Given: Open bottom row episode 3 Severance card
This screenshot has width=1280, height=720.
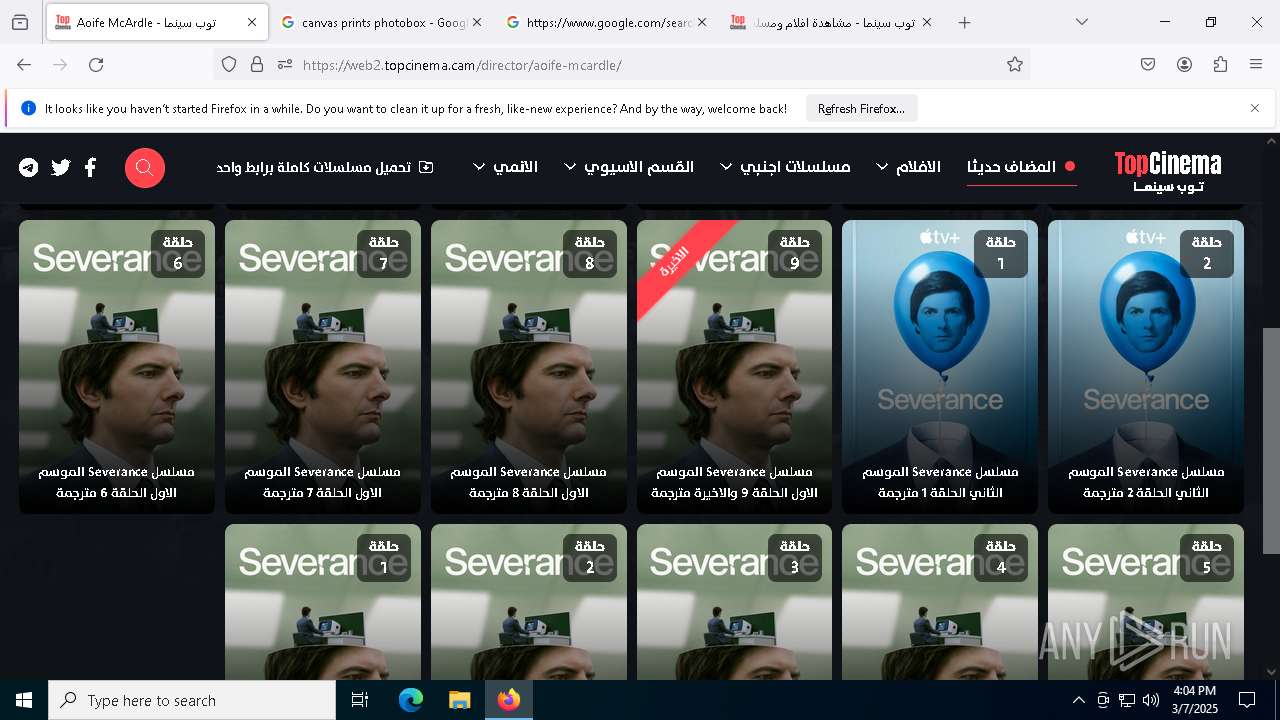Looking at the screenshot, I should [734, 602].
